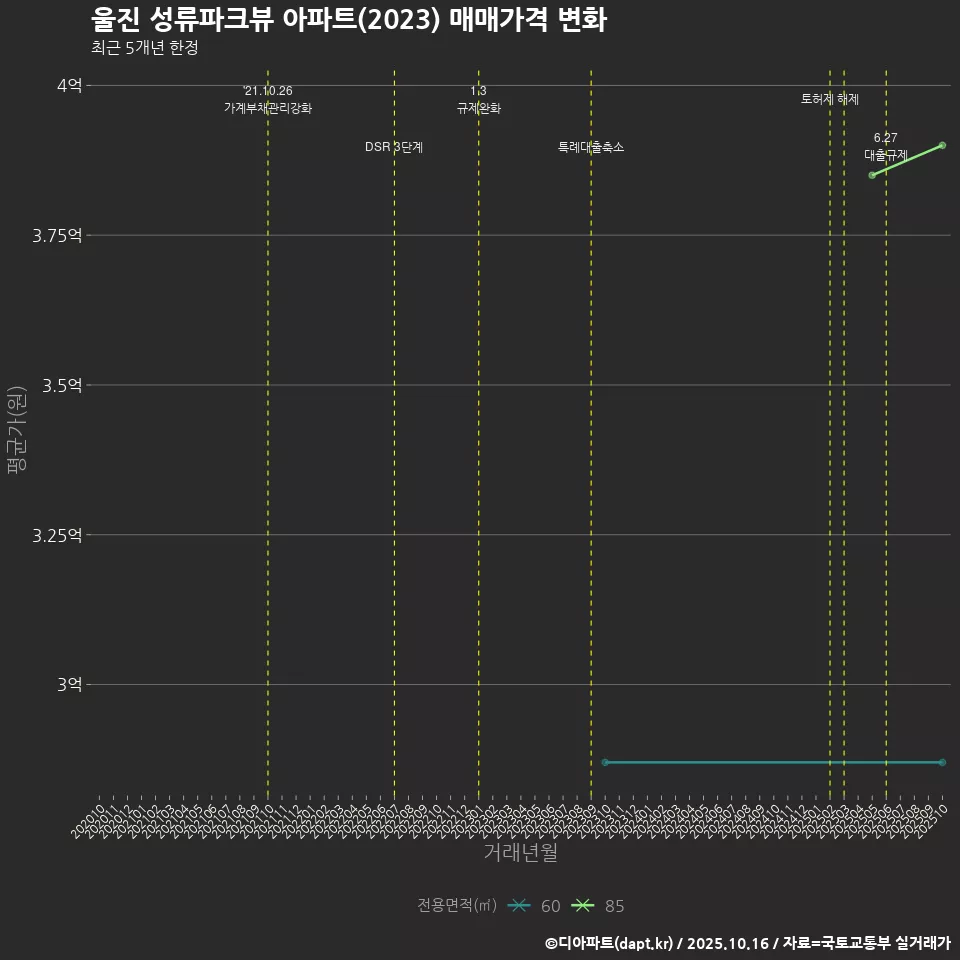The width and height of the screenshot is (960, 960).
Task: Select the teal 60㎡ line start marker
Action: pyautogui.click(x=606, y=761)
